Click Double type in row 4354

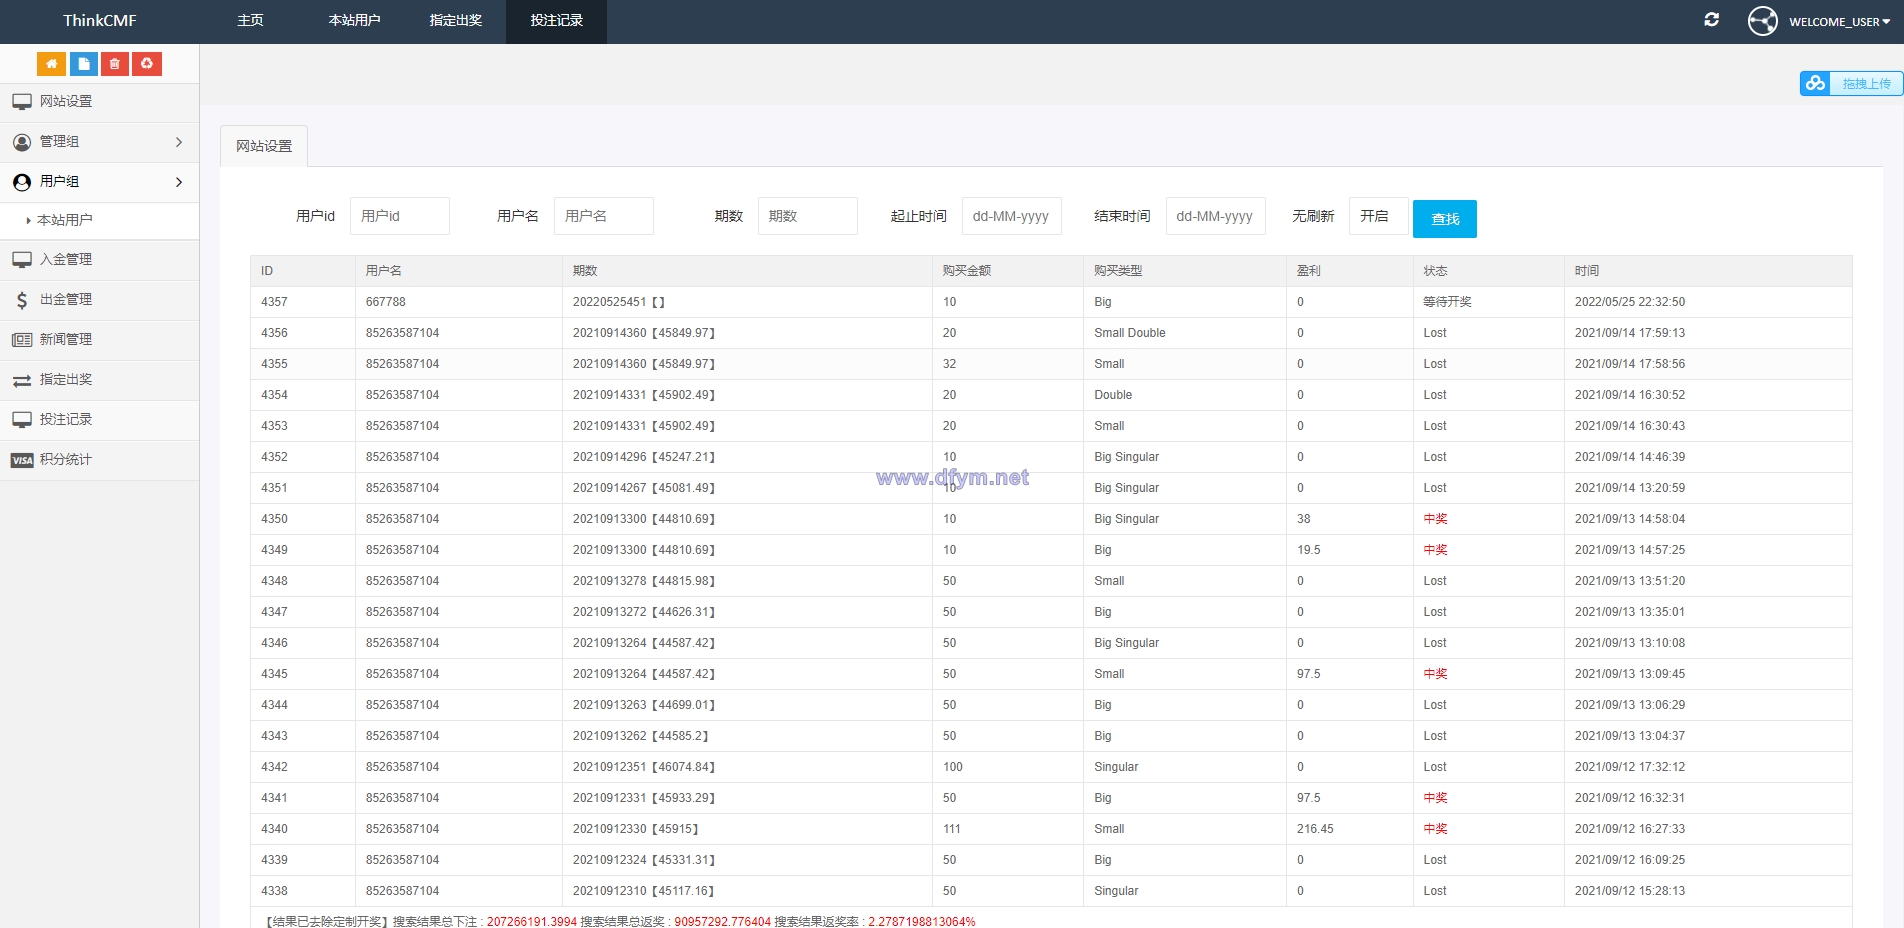[x=1113, y=395]
